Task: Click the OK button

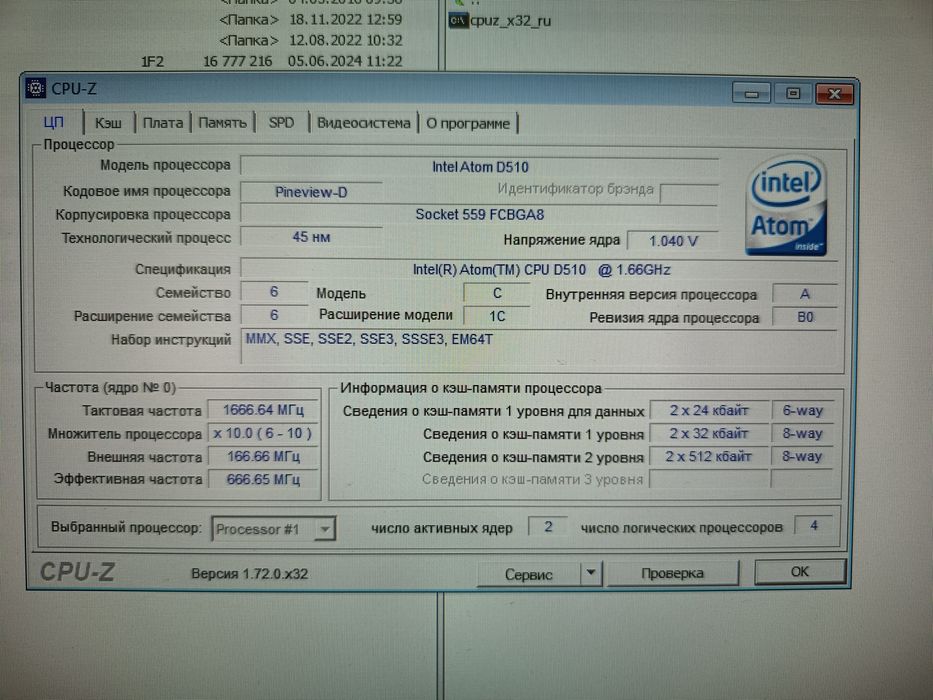Action: pos(800,571)
